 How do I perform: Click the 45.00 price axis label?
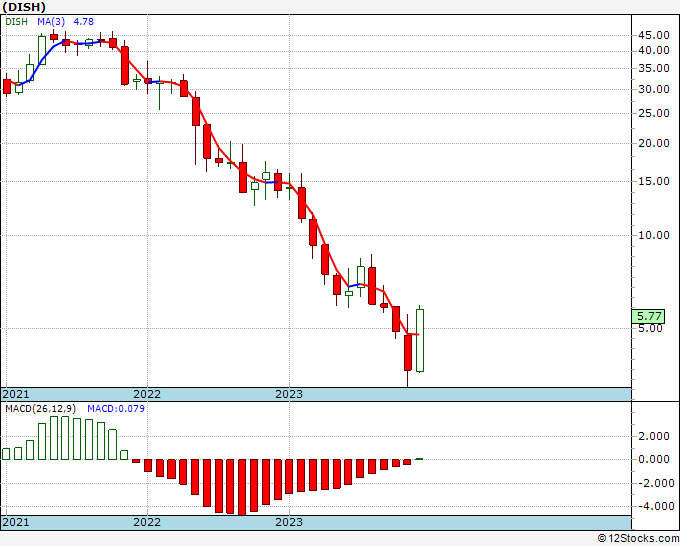[x=654, y=36]
